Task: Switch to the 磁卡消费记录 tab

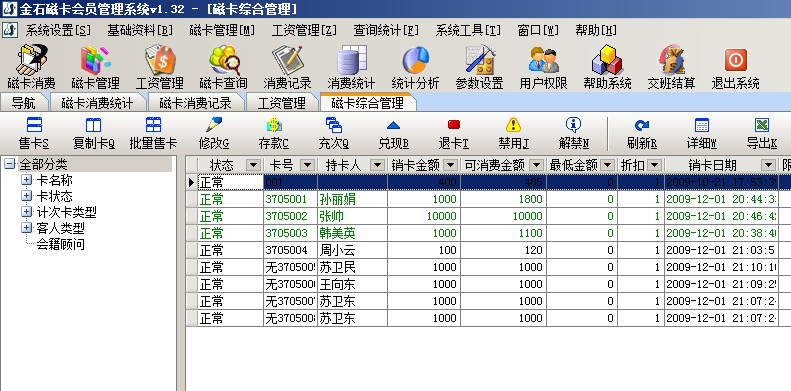Action: (195, 103)
